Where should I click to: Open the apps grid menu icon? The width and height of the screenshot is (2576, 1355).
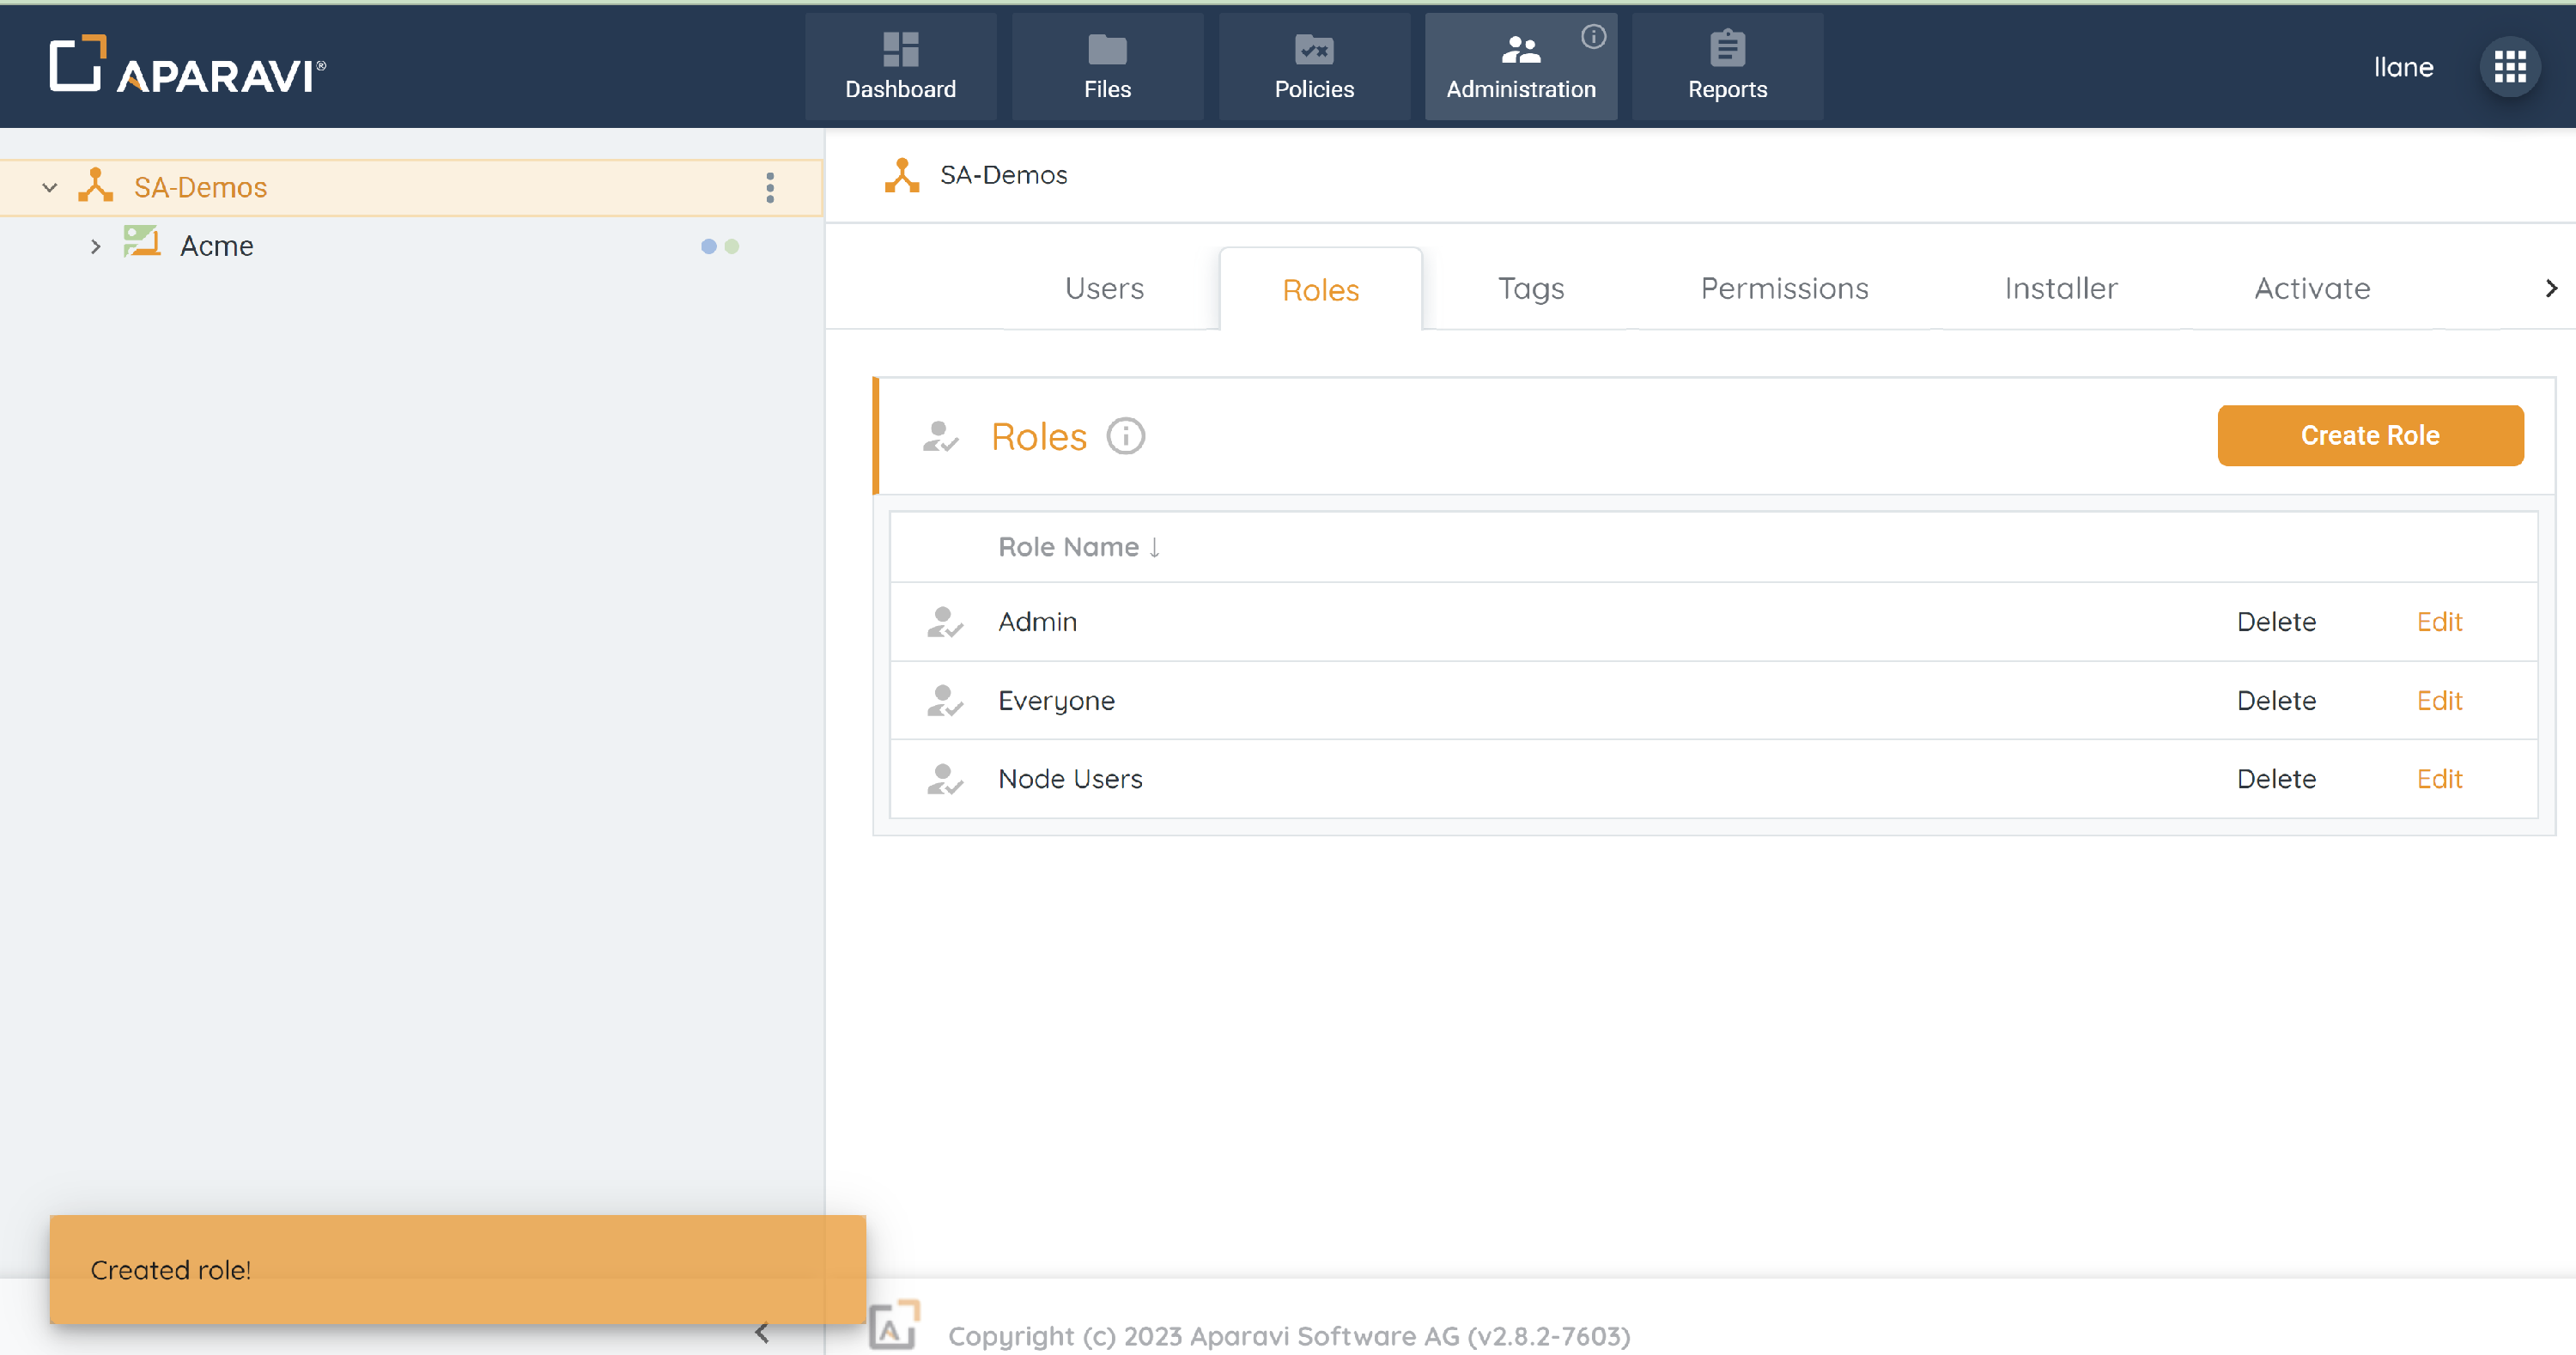[2509, 67]
